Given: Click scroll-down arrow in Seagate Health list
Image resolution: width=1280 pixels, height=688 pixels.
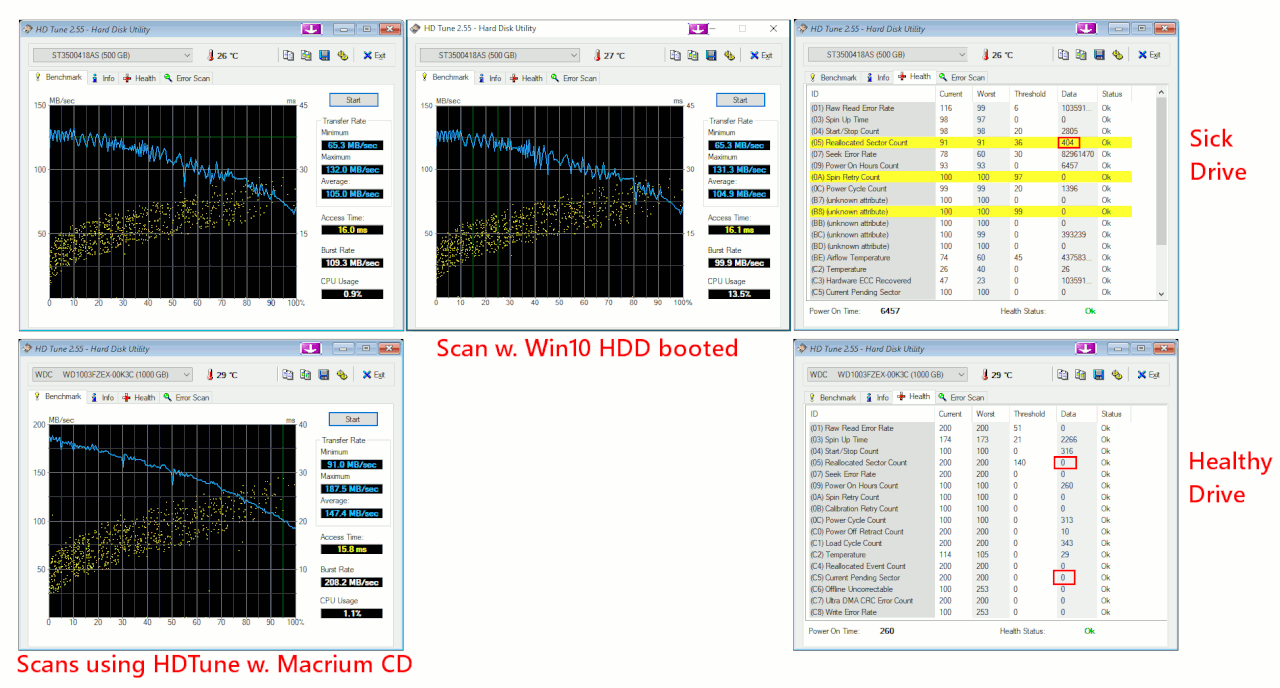Looking at the screenshot, I should coord(1161,293).
